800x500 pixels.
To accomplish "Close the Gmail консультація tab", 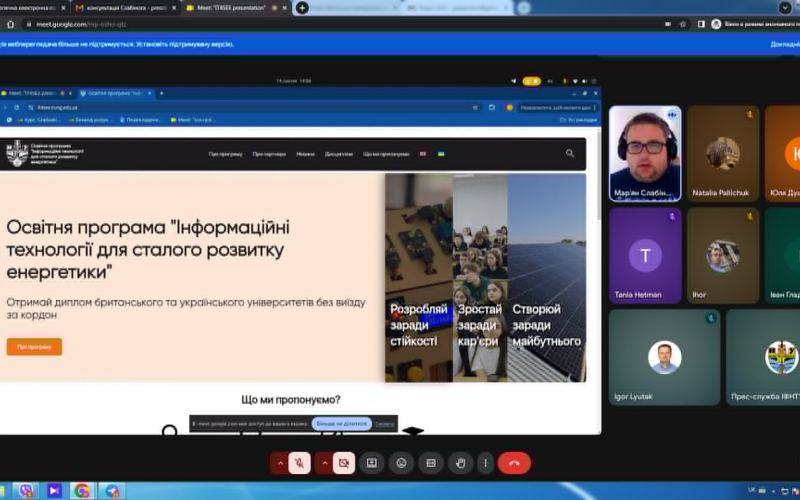I will pyautogui.click(x=174, y=8).
